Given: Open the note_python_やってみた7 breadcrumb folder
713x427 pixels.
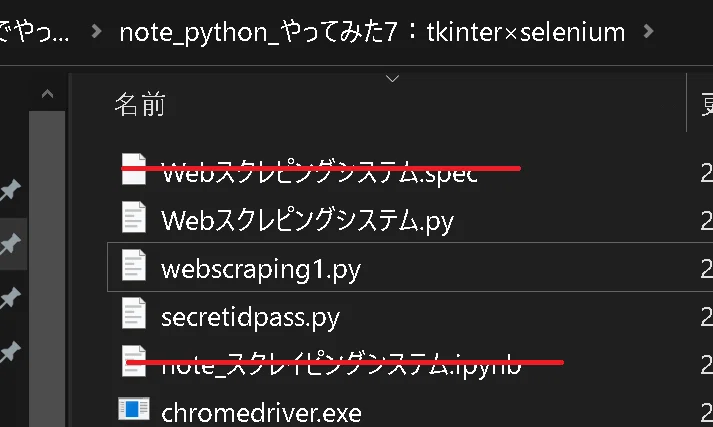Looking at the screenshot, I should click(x=372, y=32).
